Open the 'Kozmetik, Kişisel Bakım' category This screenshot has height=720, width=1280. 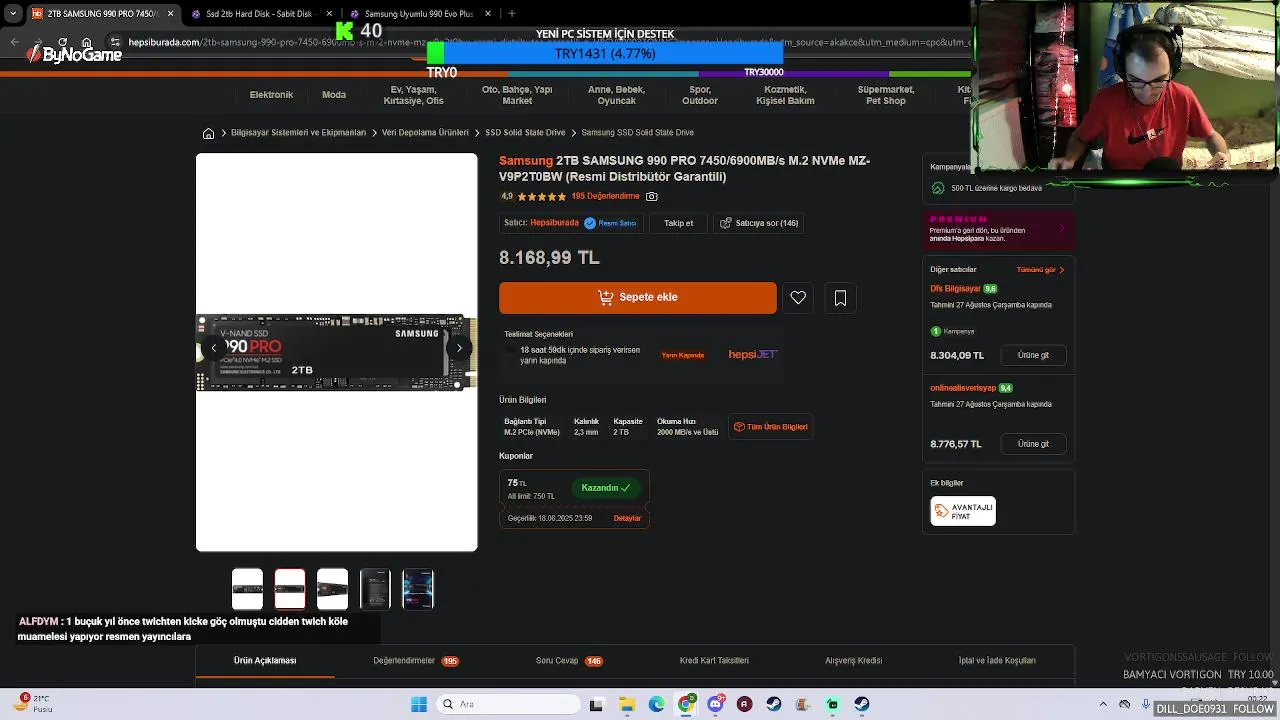point(785,95)
